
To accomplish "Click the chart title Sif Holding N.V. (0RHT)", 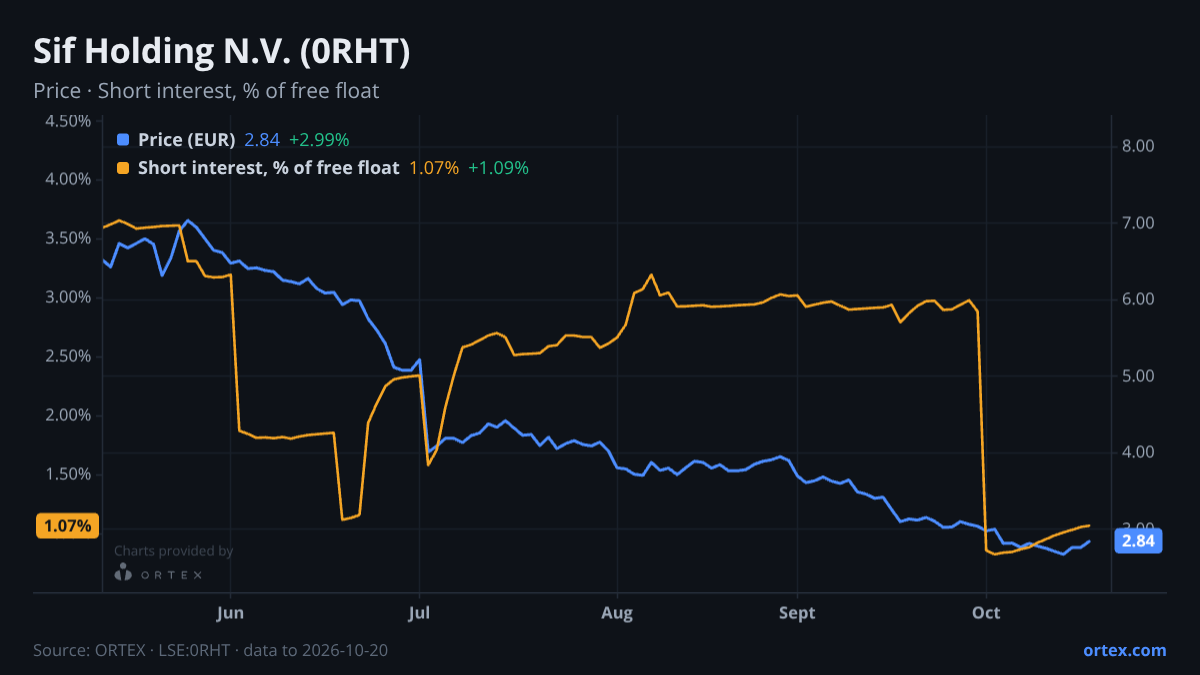I will 222,52.
